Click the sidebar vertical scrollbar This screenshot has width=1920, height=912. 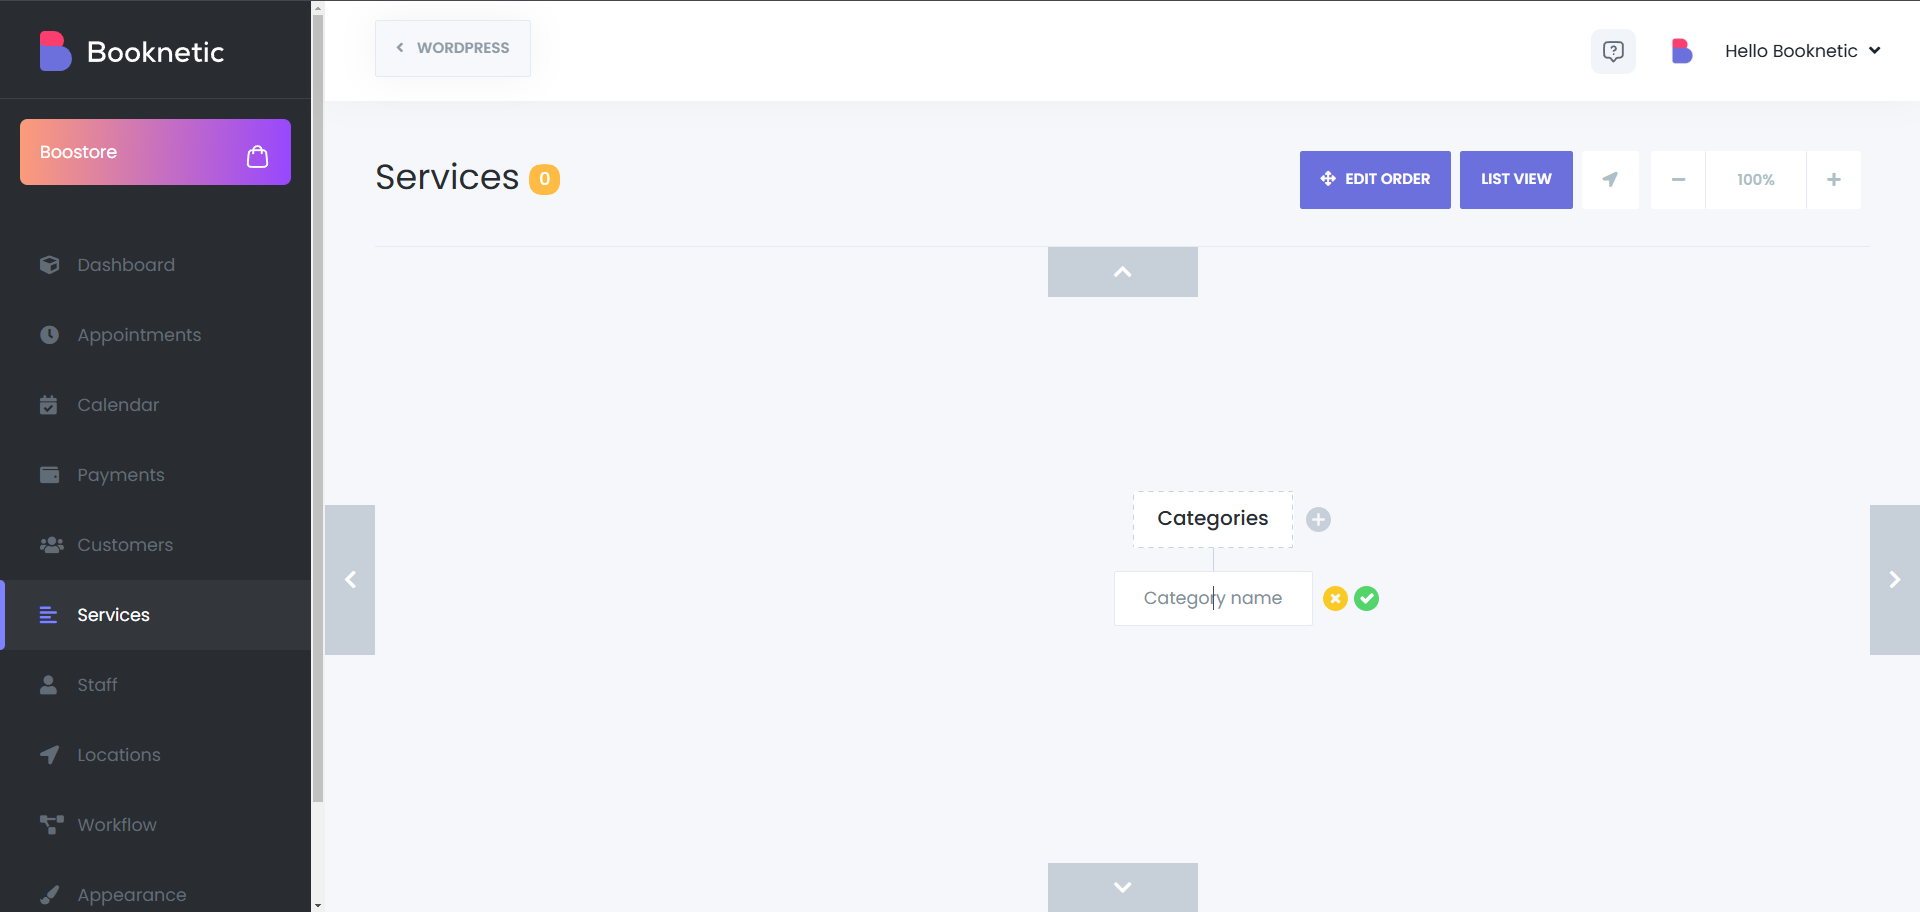coord(318,408)
